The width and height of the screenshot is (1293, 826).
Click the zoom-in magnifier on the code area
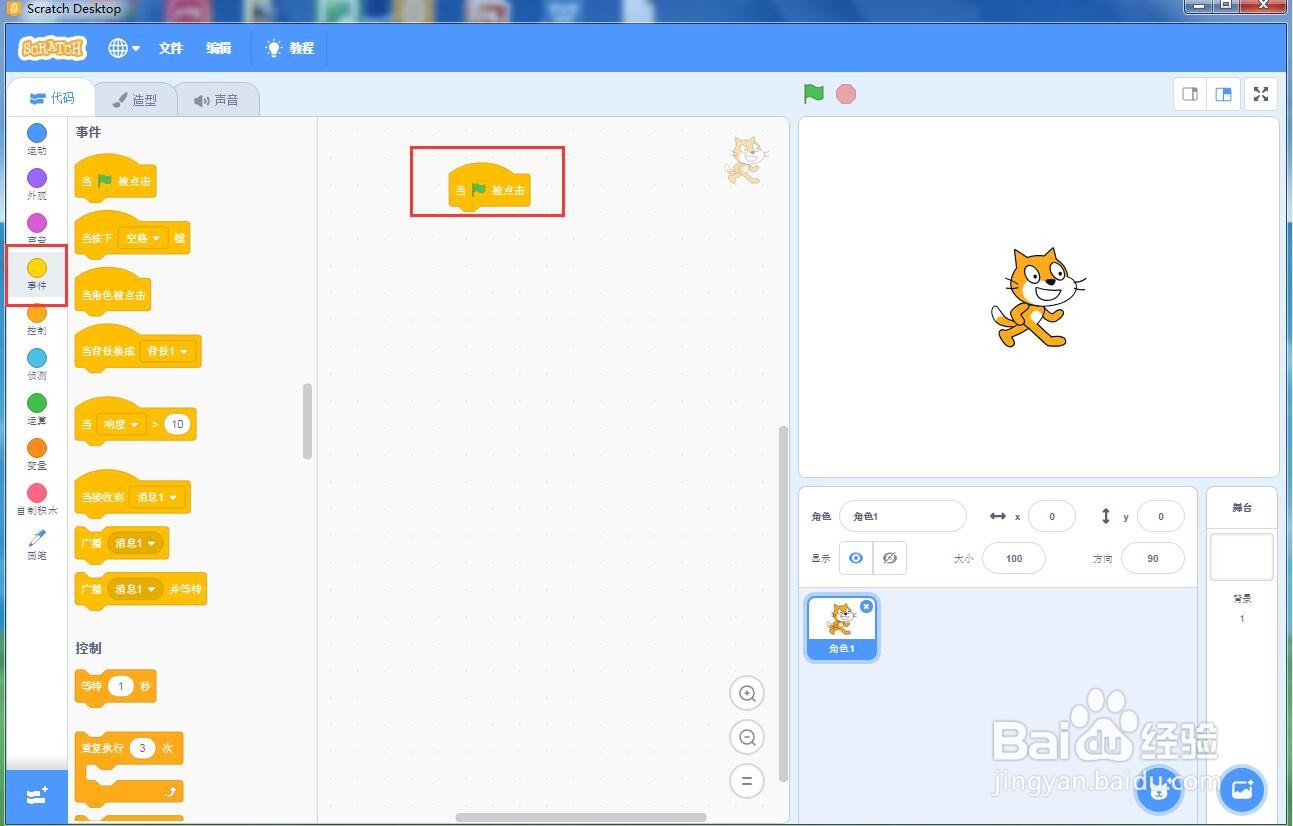[746, 693]
